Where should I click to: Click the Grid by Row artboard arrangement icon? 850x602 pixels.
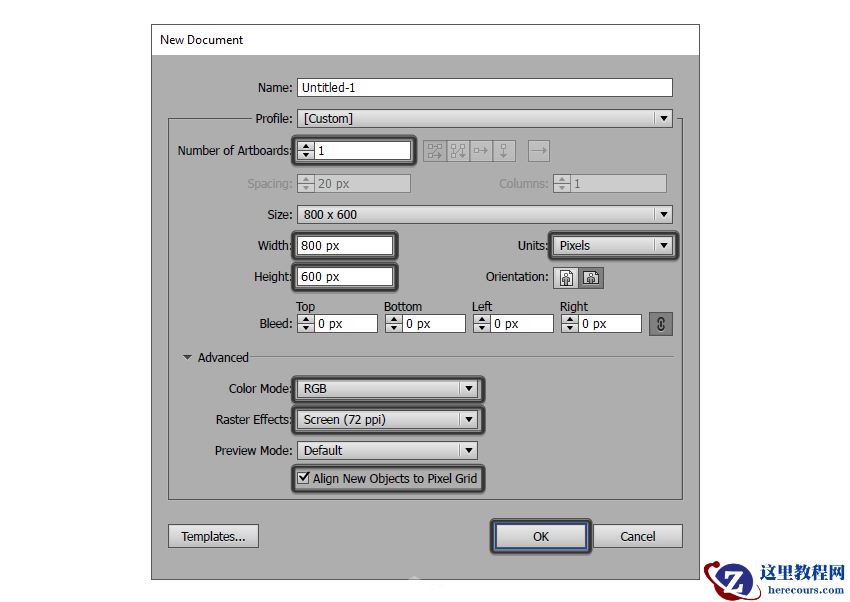pos(435,151)
